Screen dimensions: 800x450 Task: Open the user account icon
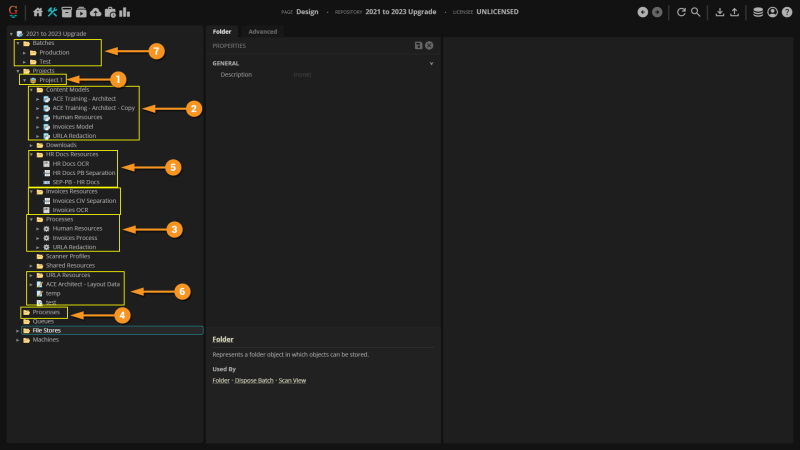pyautogui.click(x=772, y=12)
